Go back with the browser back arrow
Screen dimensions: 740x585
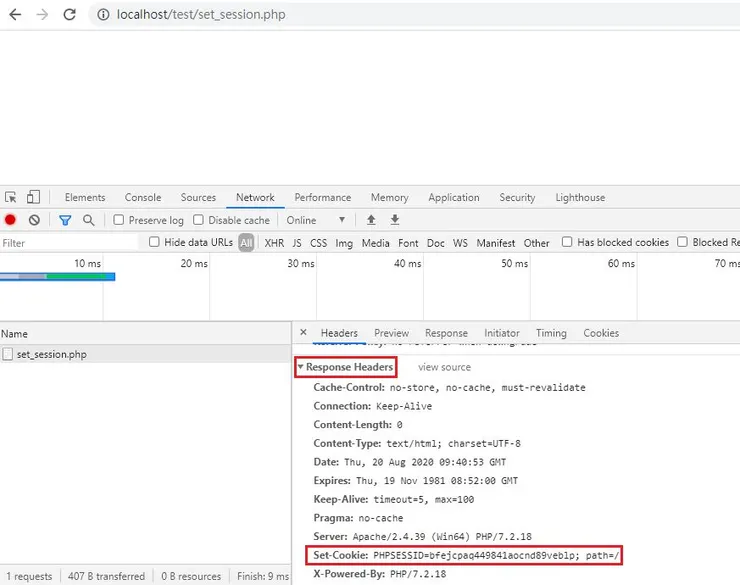(15, 15)
